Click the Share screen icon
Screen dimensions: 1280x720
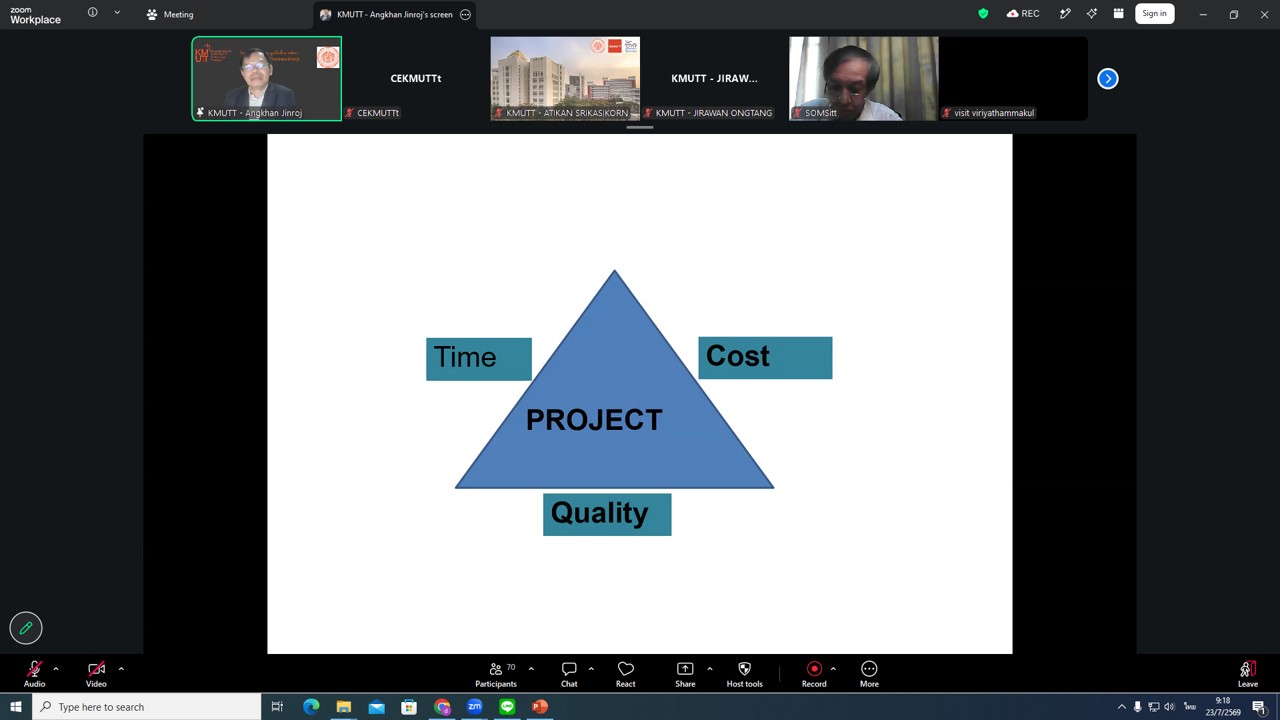(x=685, y=674)
